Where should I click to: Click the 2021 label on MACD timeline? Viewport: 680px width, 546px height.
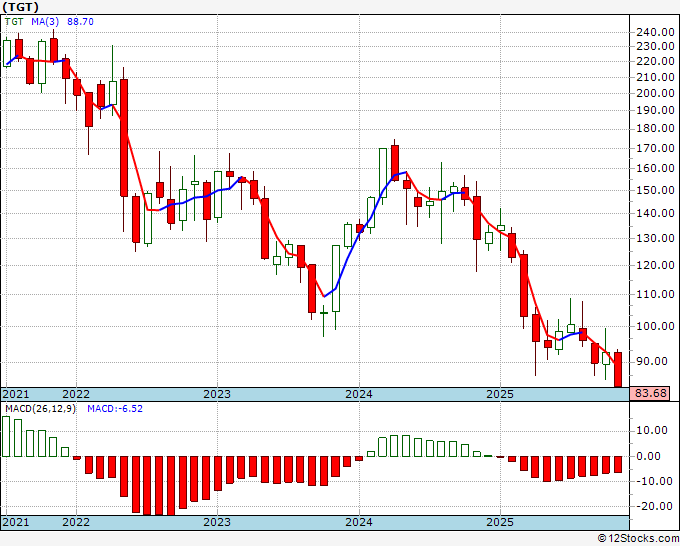click(16, 522)
